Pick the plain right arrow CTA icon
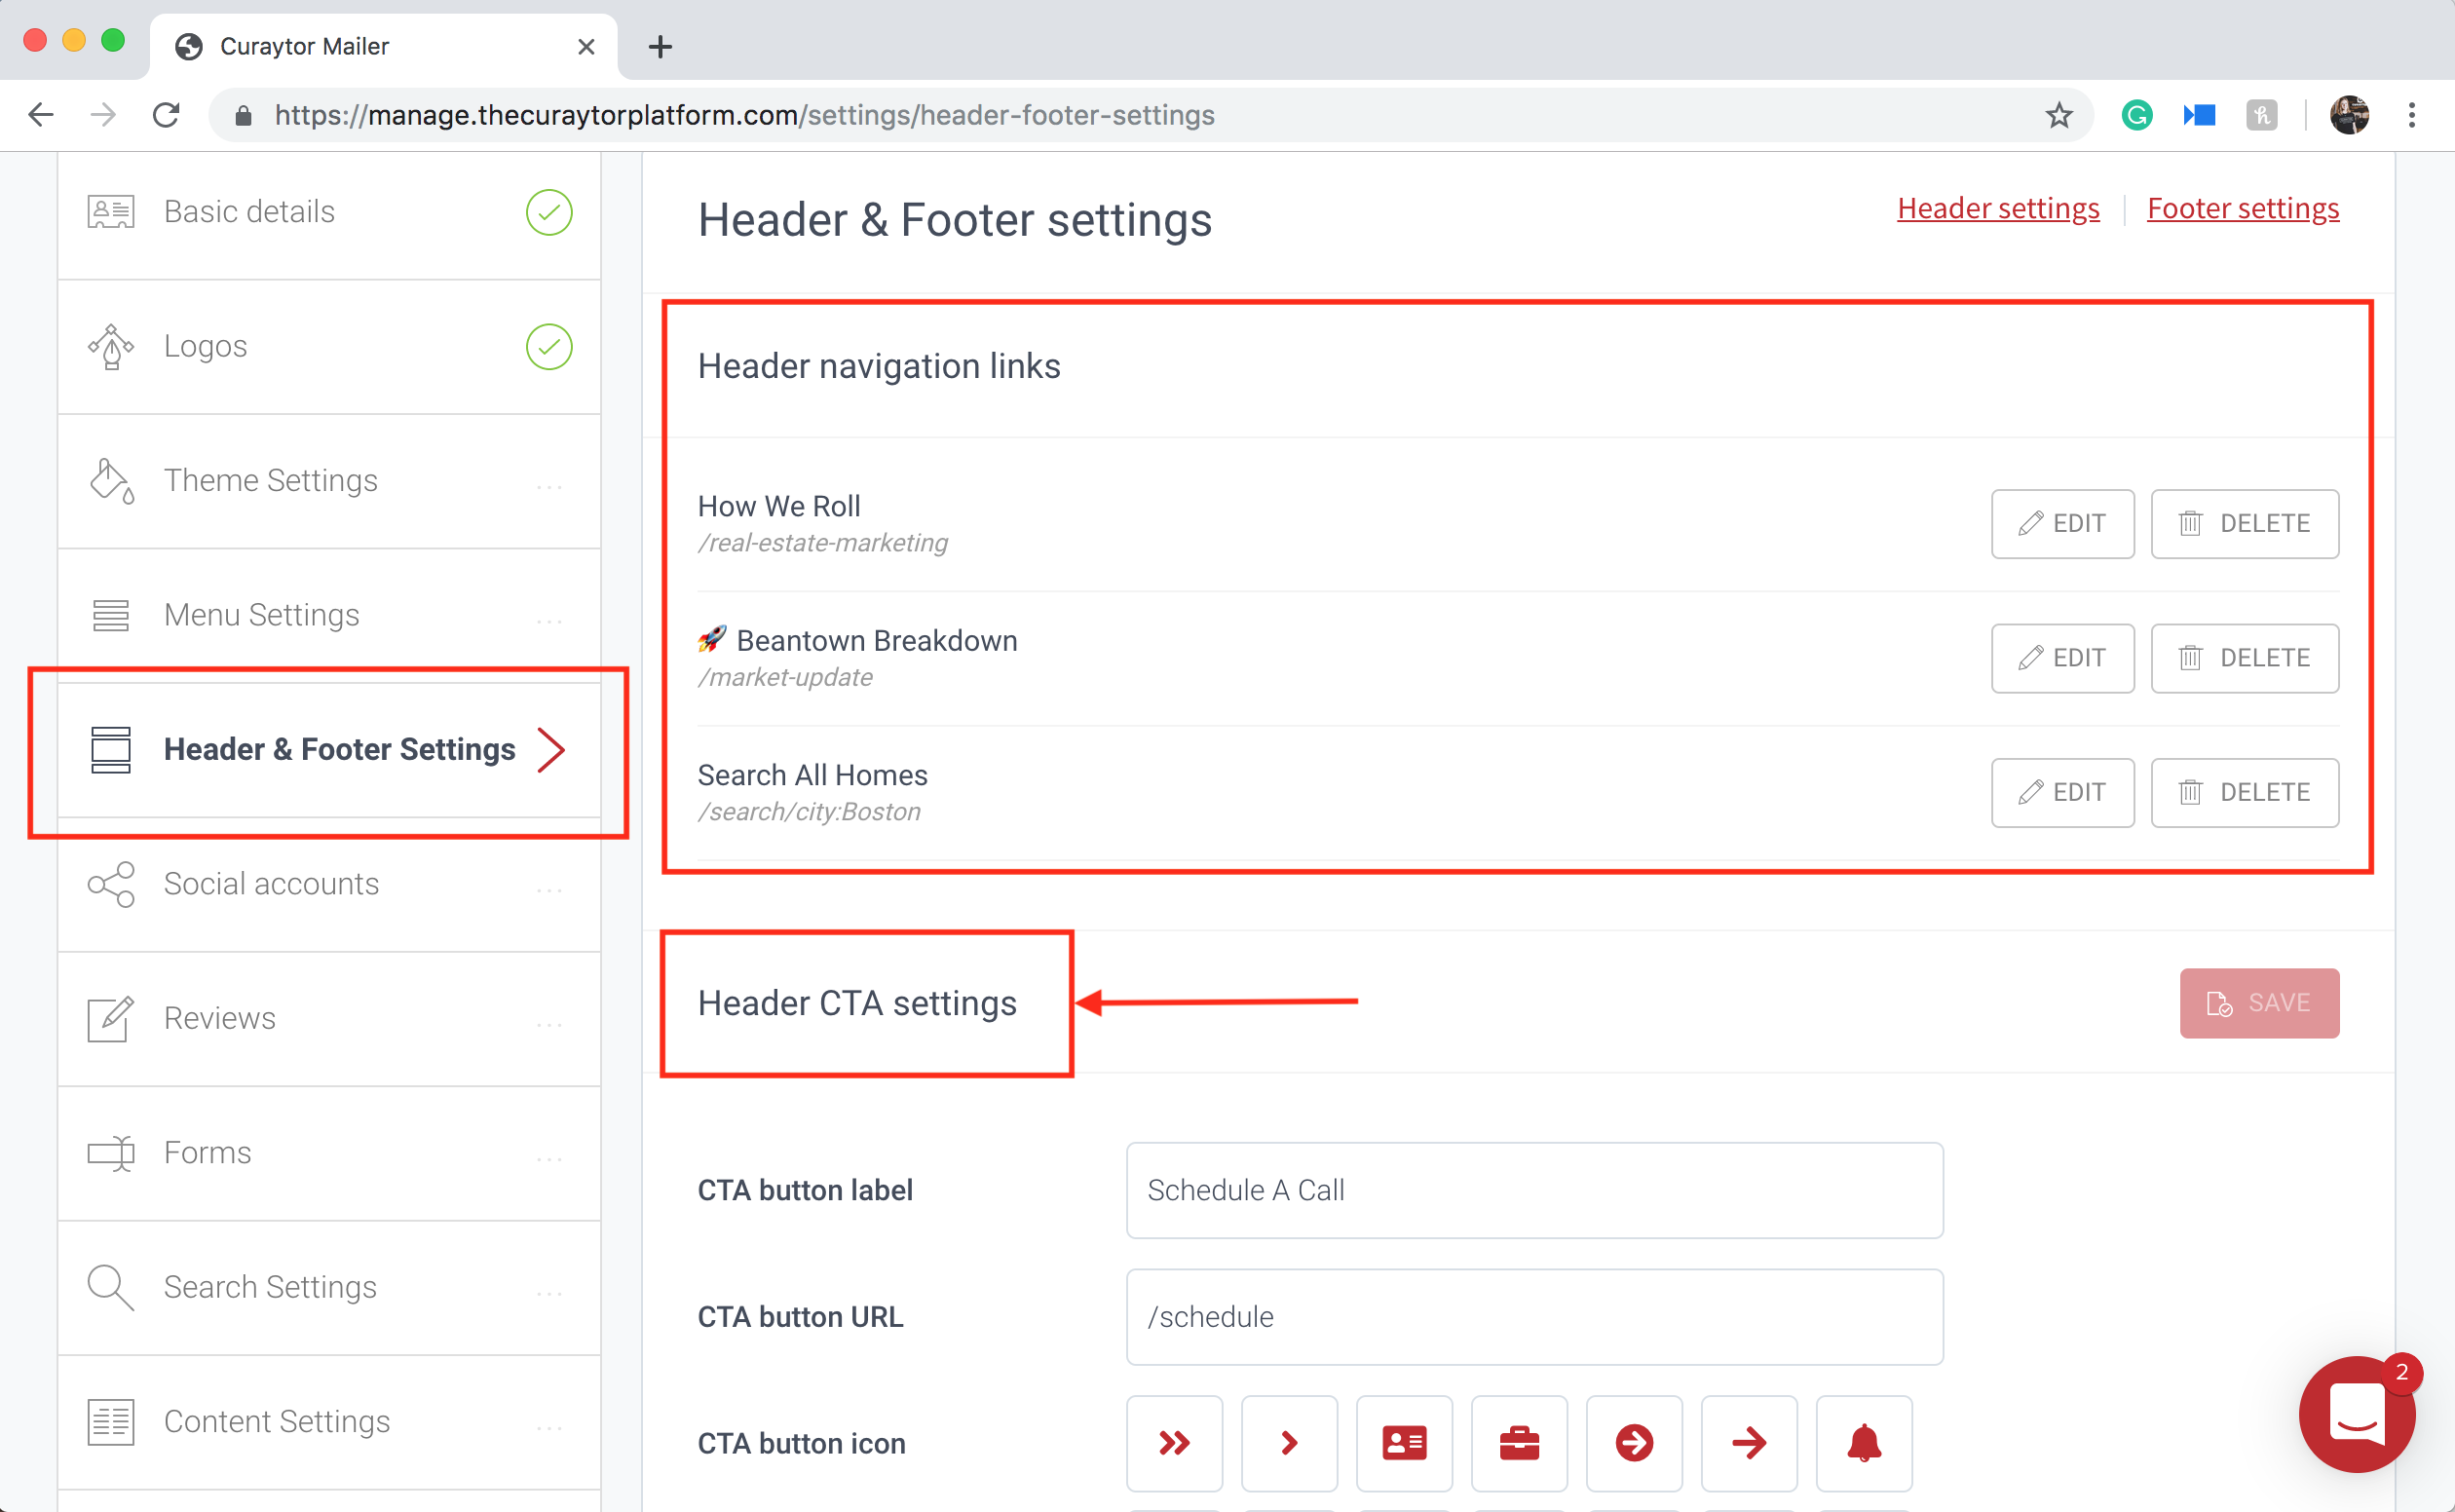Image resolution: width=2455 pixels, height=1512 pixels. (1749, 1442)
